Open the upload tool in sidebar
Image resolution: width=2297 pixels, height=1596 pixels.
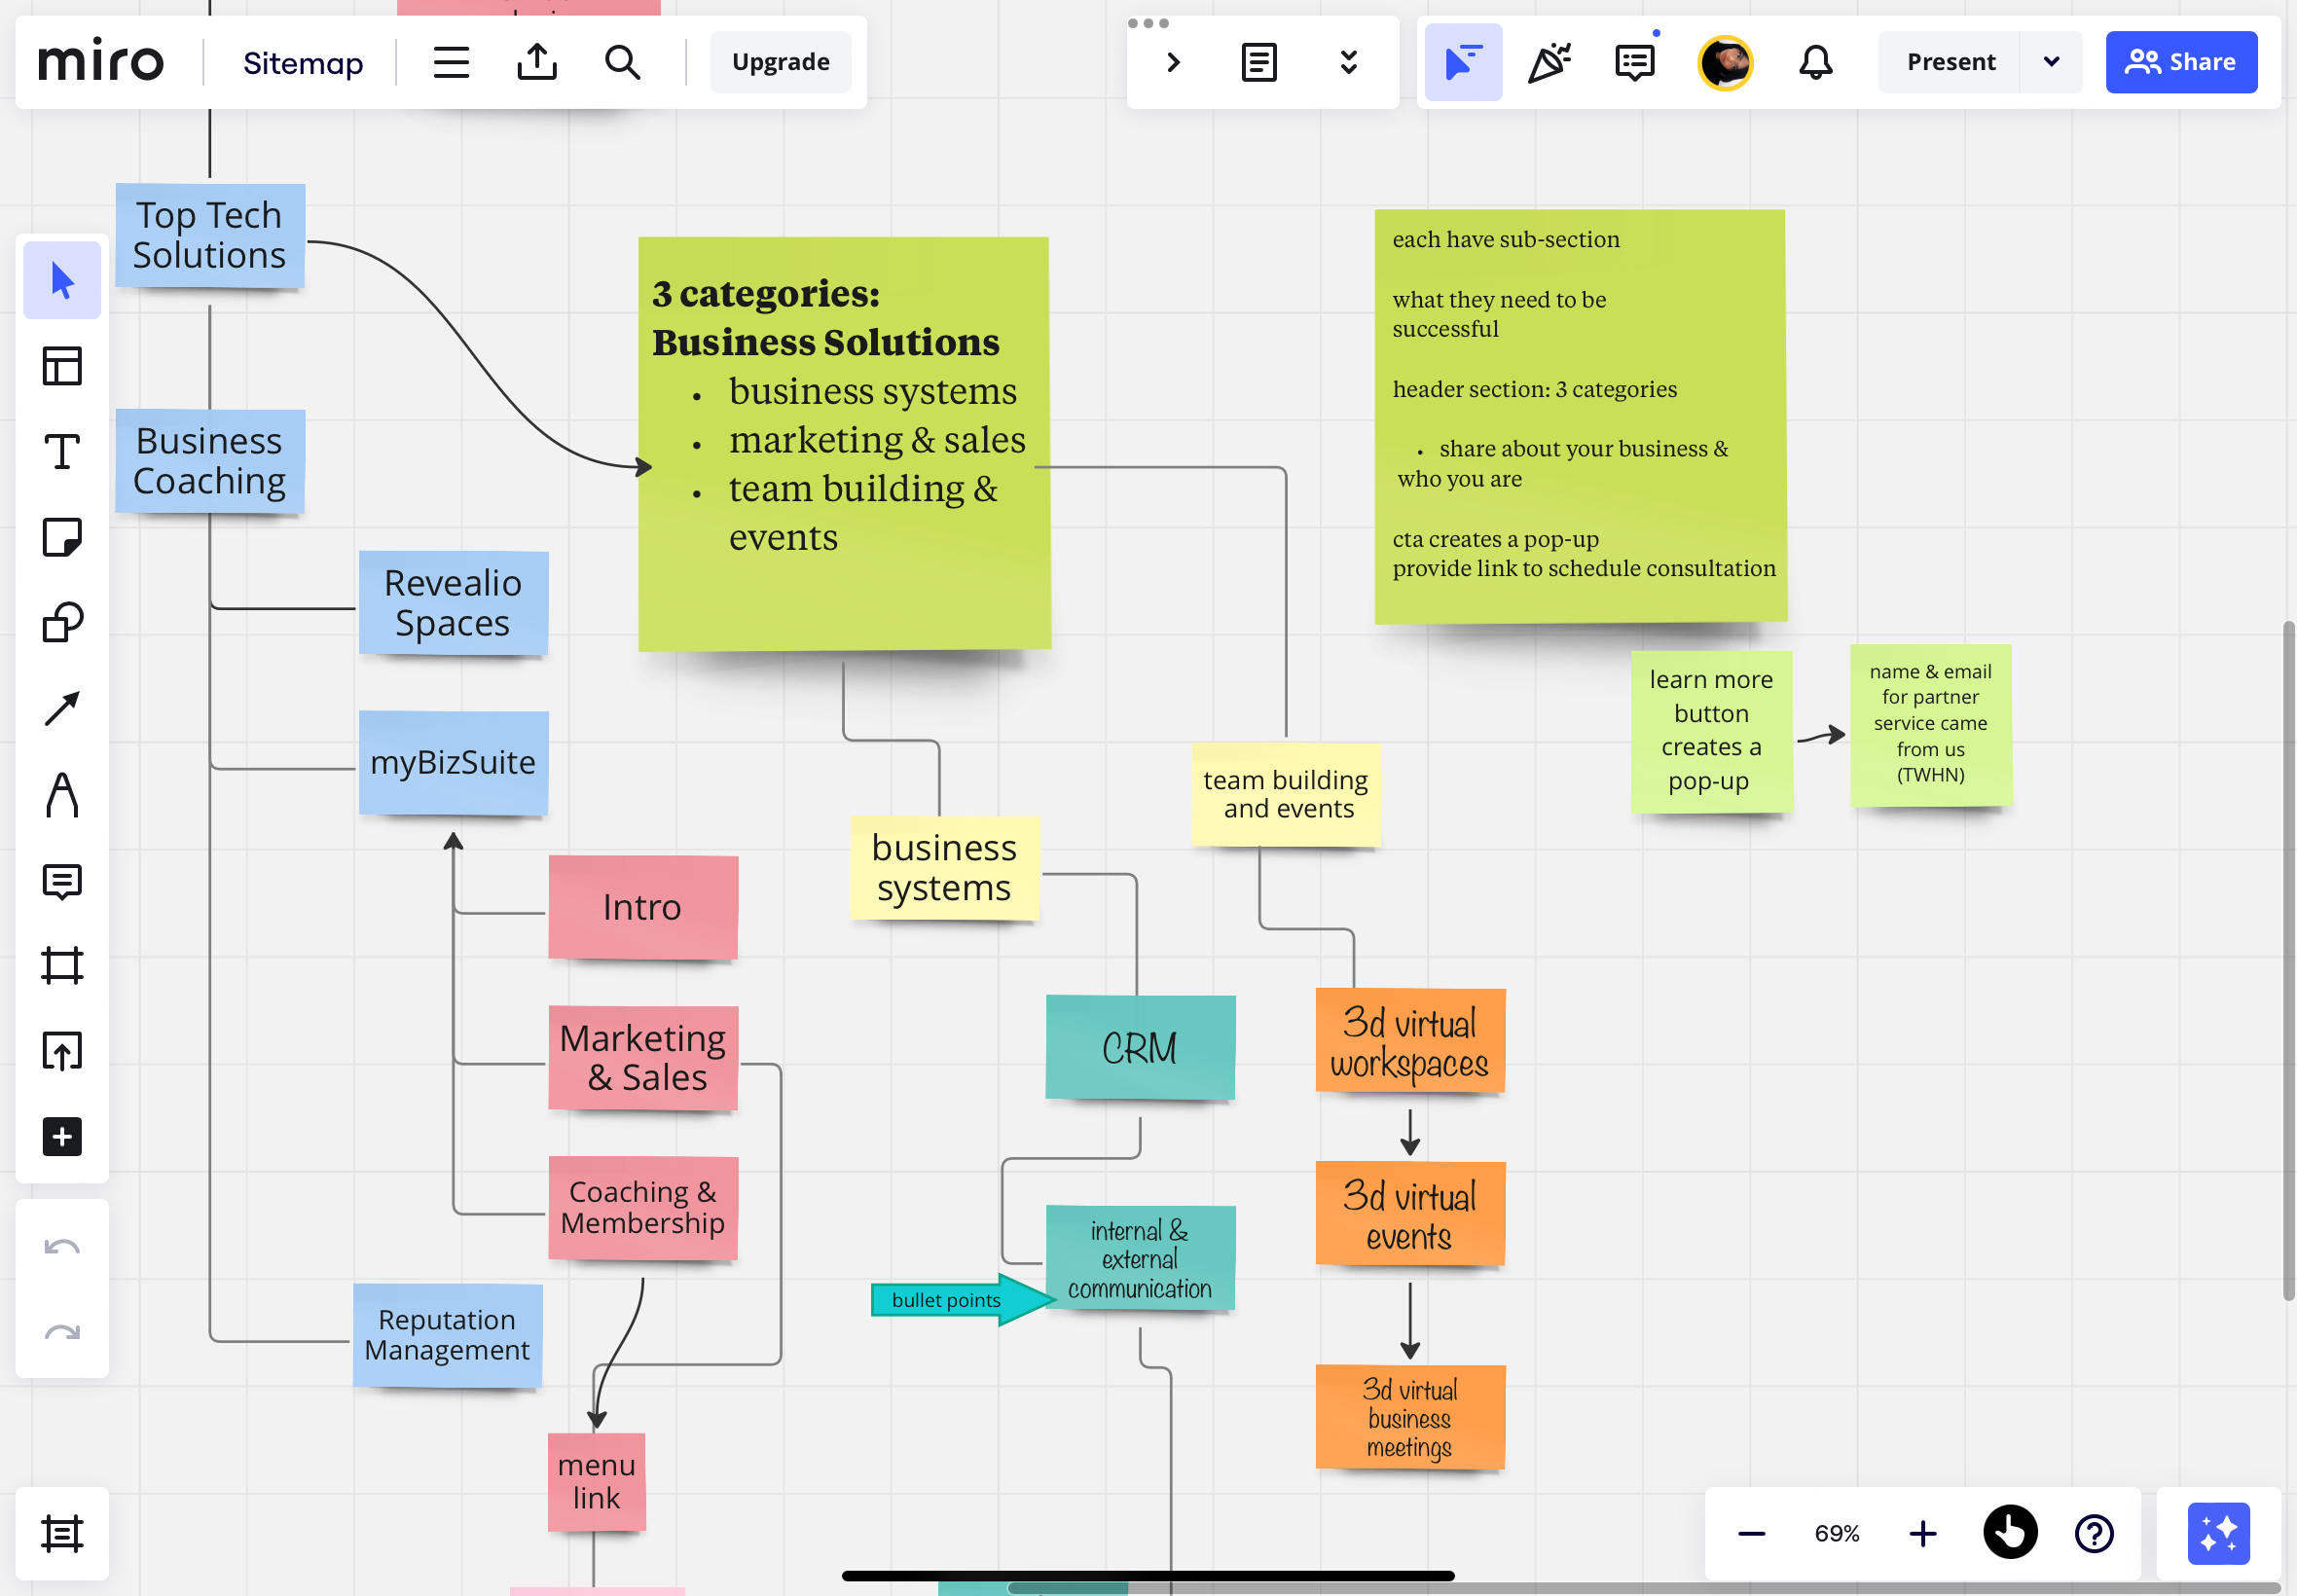(x=62, y=1051)
